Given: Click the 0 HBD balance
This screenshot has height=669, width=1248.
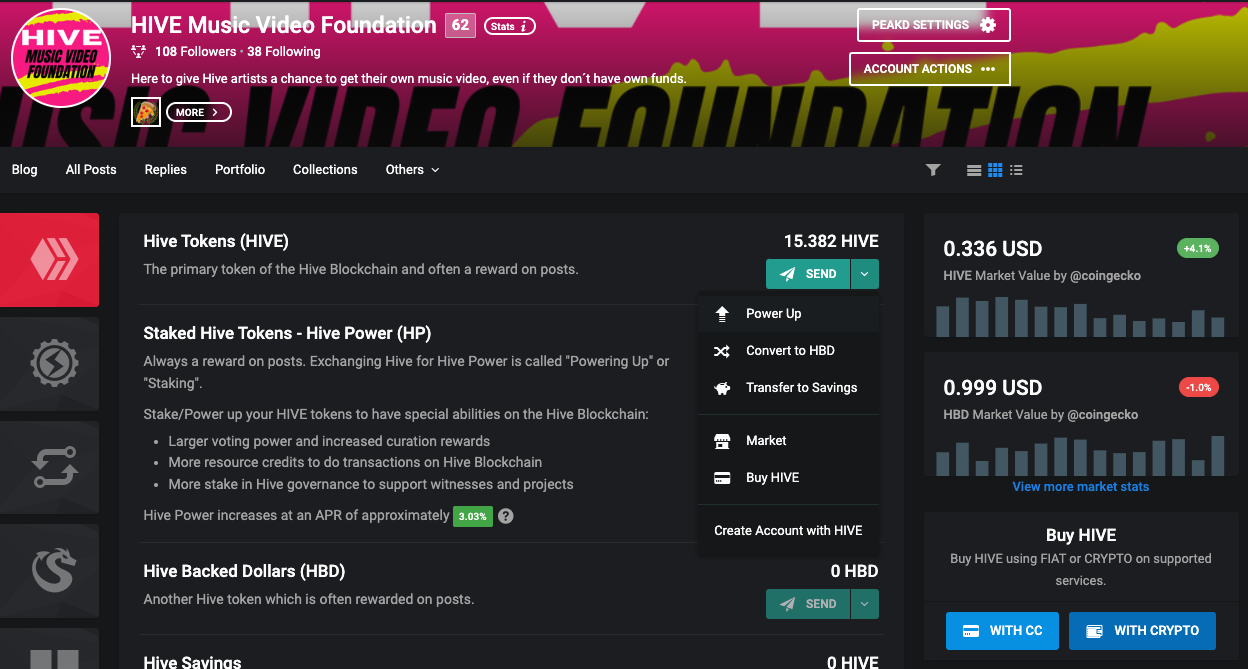Looking at the screenshot, I should coord(854,572).
